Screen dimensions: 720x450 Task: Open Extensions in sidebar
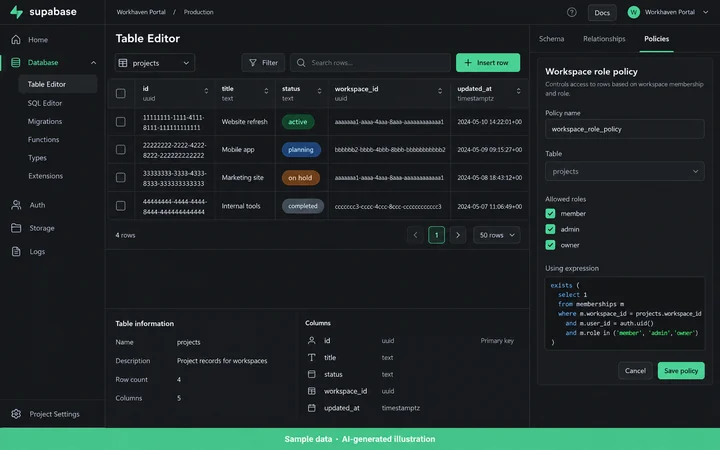tap(45, 176)
